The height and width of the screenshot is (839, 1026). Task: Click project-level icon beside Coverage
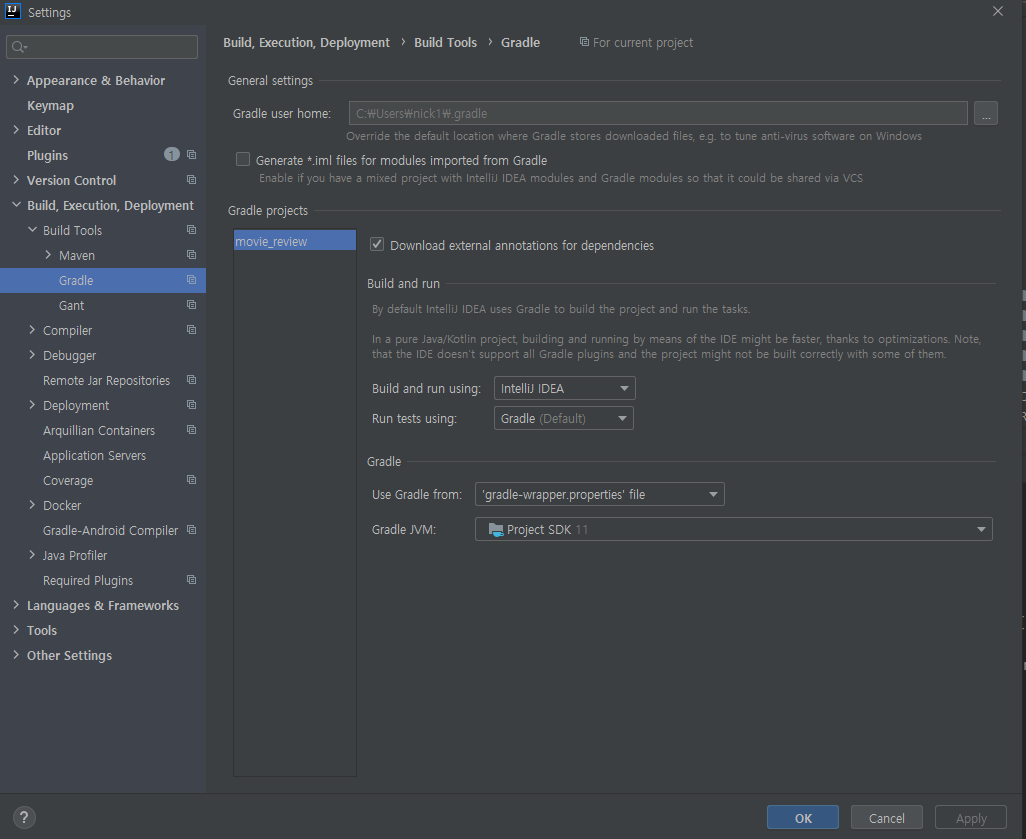191,480
